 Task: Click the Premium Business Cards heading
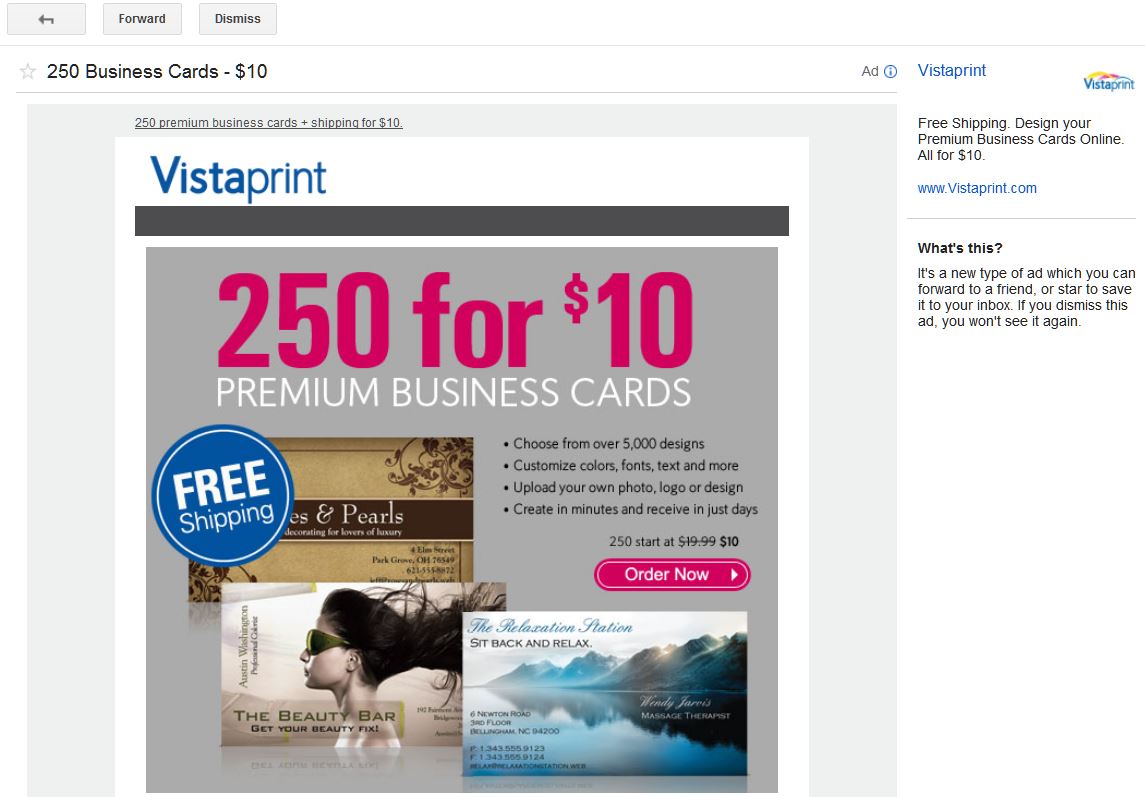(453, 392)
